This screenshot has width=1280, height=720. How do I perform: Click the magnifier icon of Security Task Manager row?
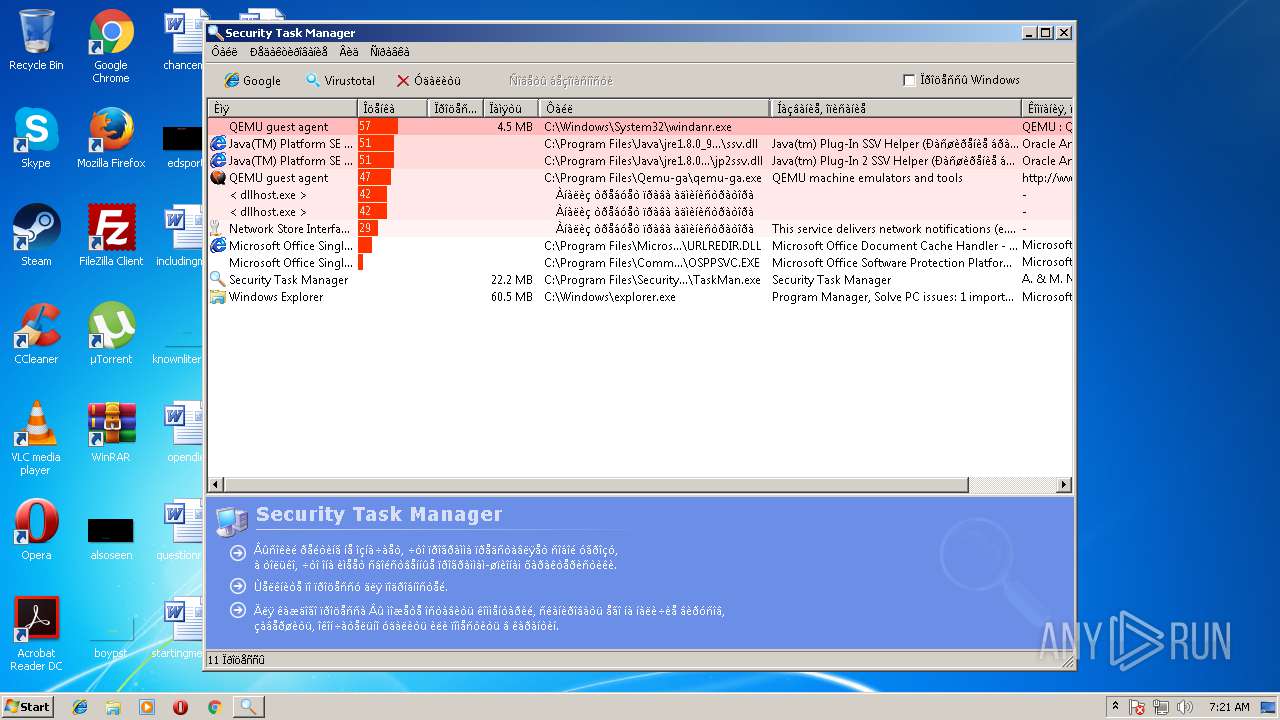point(218,280)
